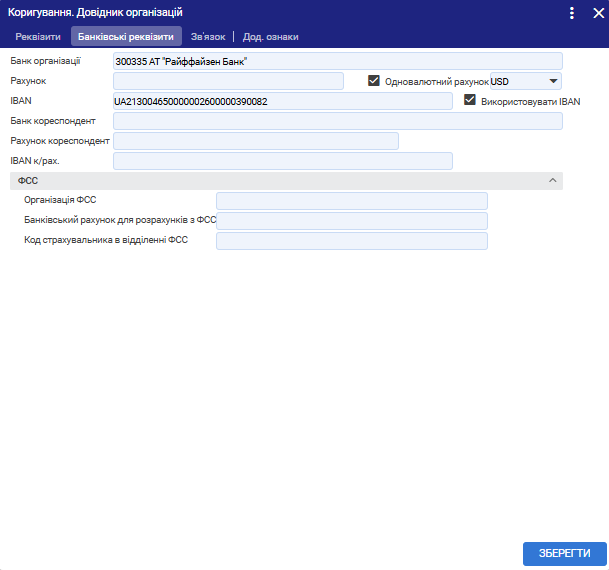
Task: Switch to the Реквізити tab
Action: point(38,37)
